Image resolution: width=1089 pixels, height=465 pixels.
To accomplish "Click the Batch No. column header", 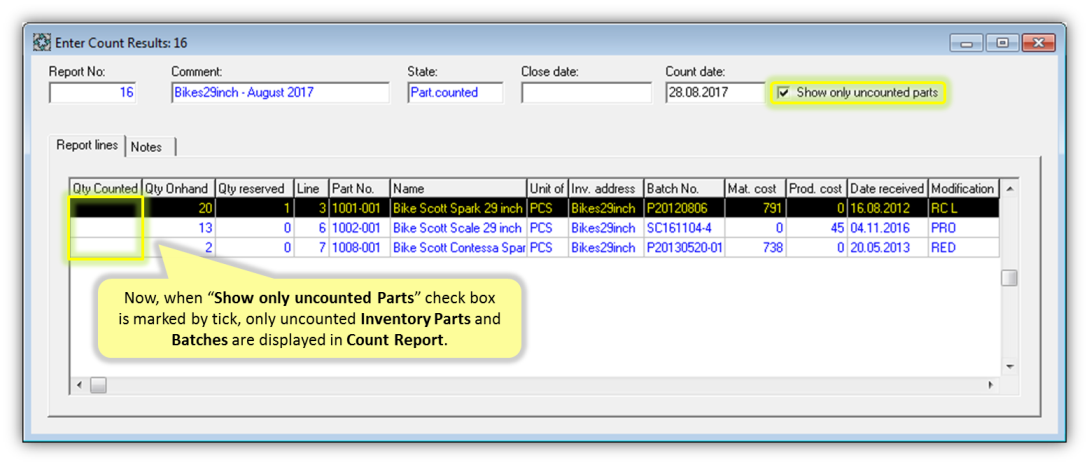I will click(684, 188).
